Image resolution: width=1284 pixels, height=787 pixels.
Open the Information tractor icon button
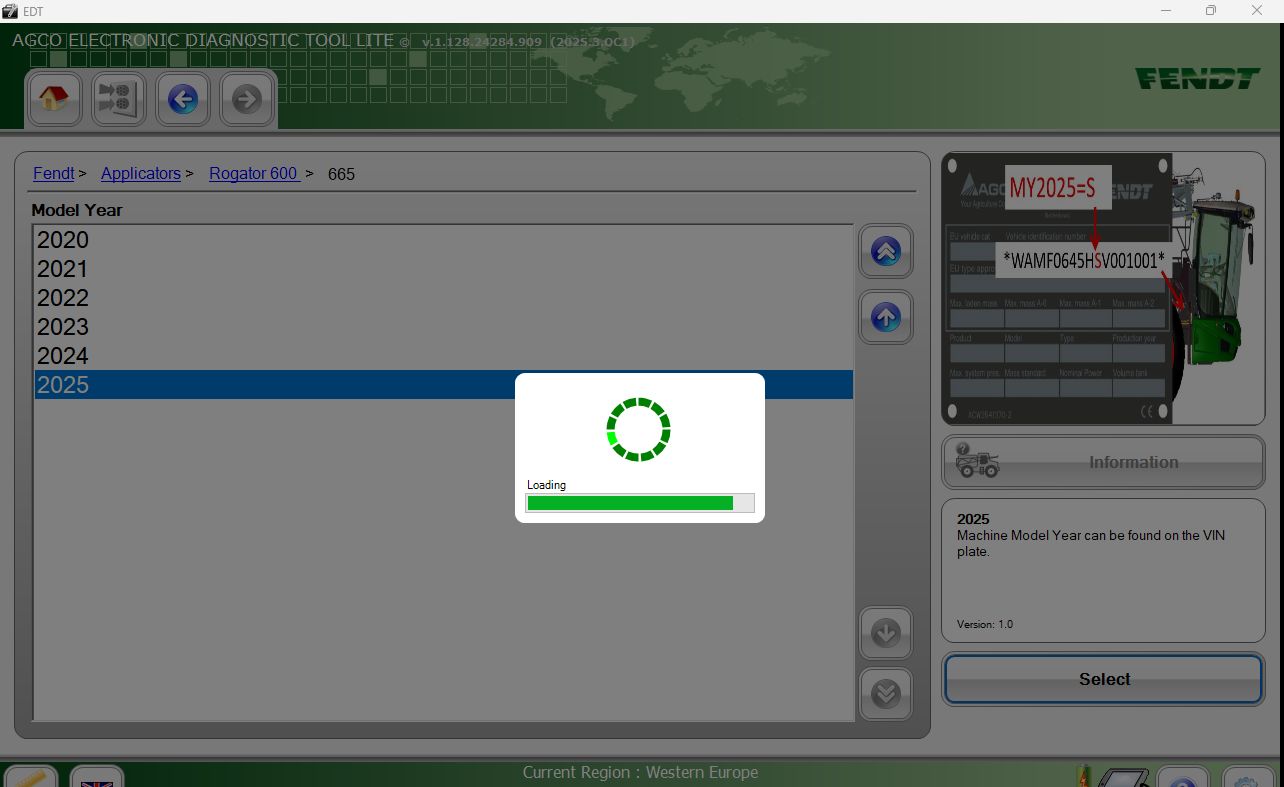1104,462
